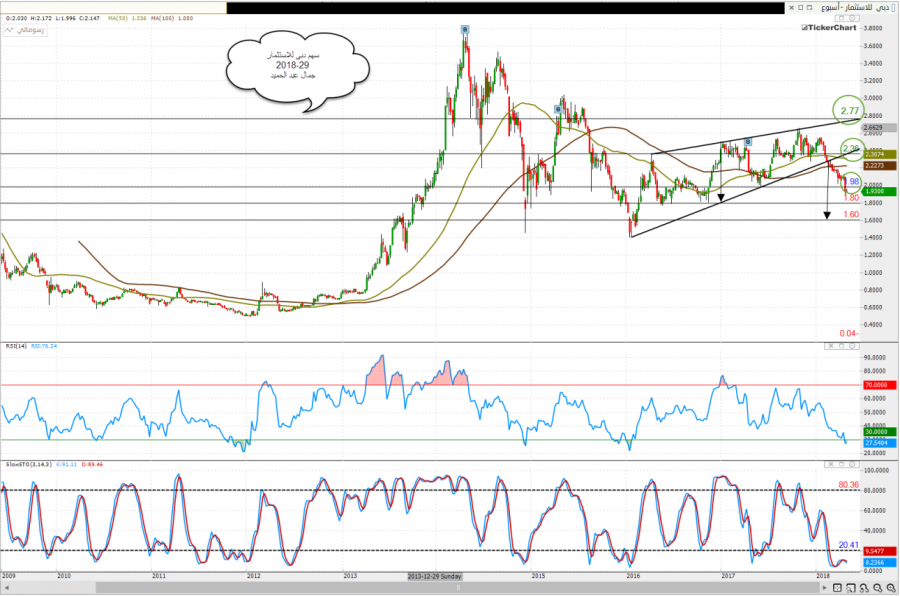Viewport: 900px width, 596px height.
Task: Maximize the SlowSTO panel with its square icon
Action: (x=842, y=464)
